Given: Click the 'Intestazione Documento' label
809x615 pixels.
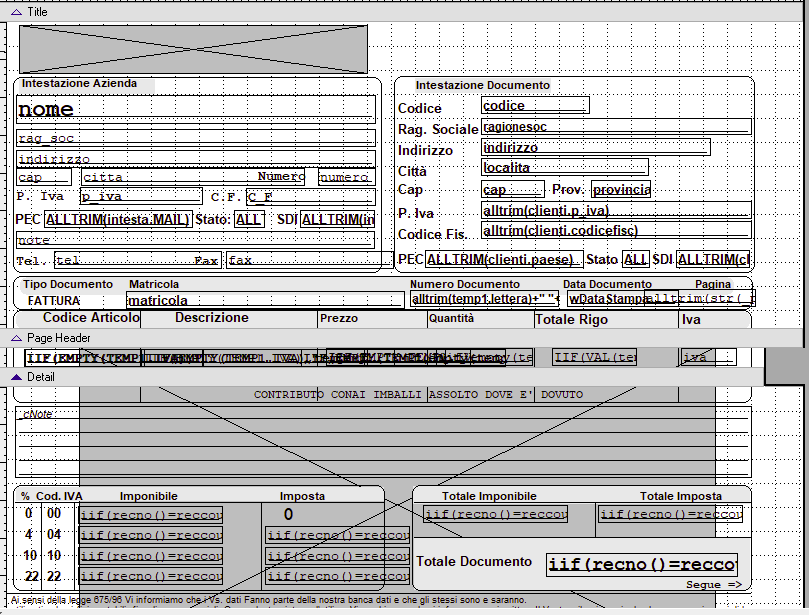Looking at the screenshot, I should tap(483, 85).
